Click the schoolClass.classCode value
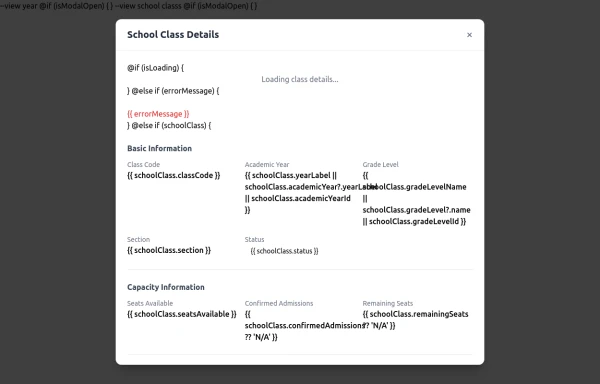 (x=174, y=175)
